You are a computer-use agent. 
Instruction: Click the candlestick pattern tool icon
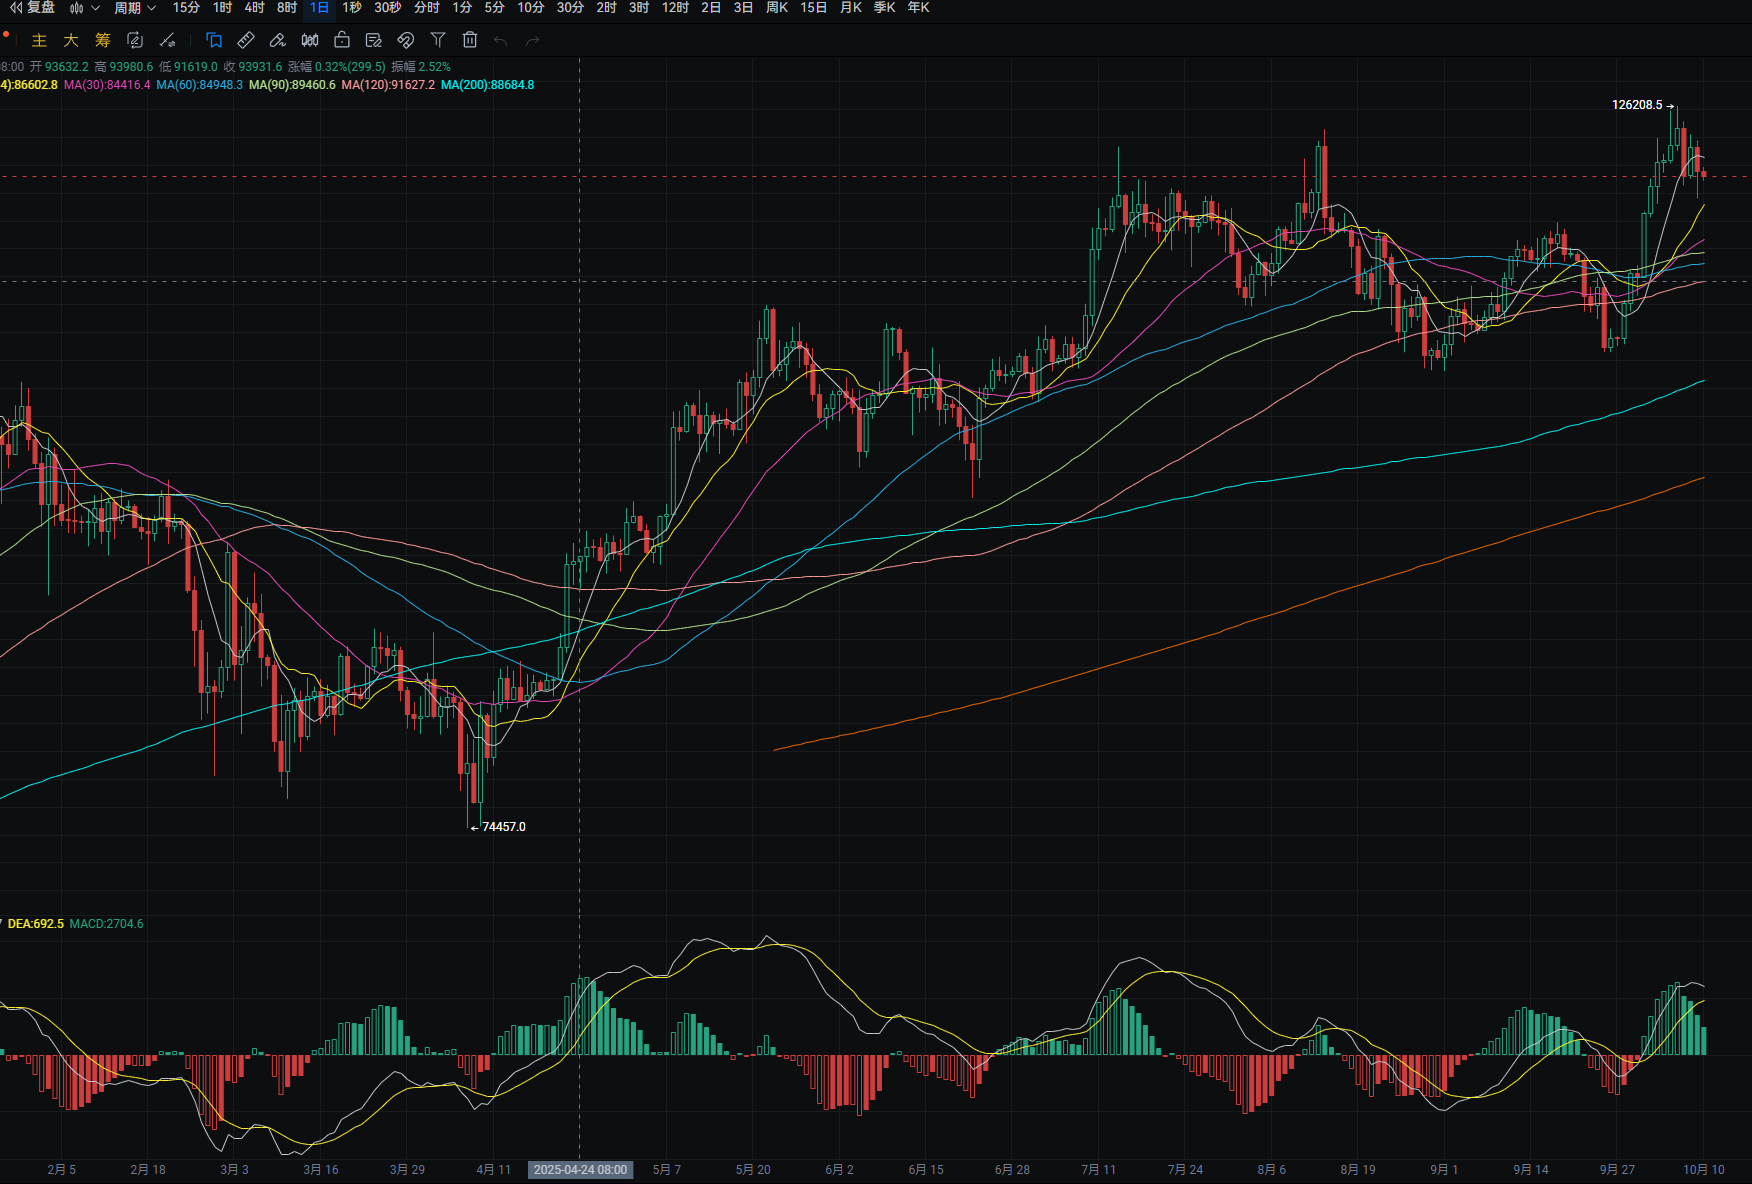[x=310, y=40]
